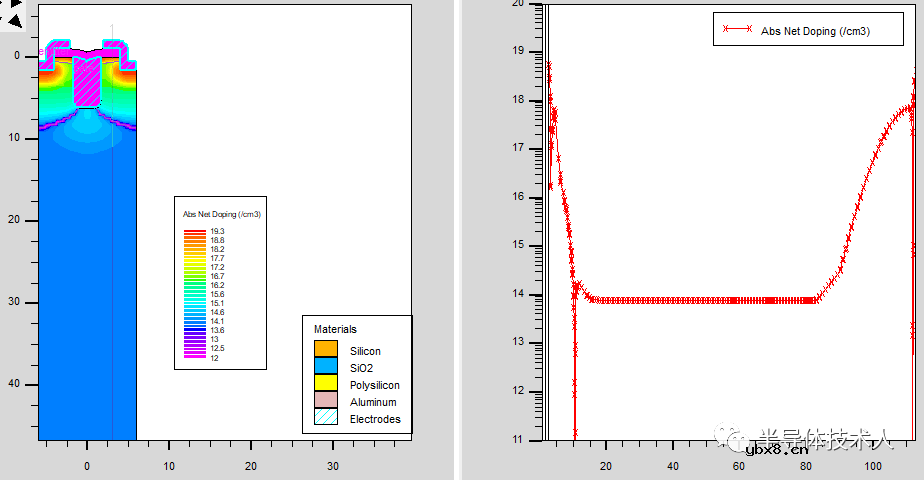Select the Polysilicon yellow swatch
This screenshot has height=480, width=924.
tap(326, 384)
